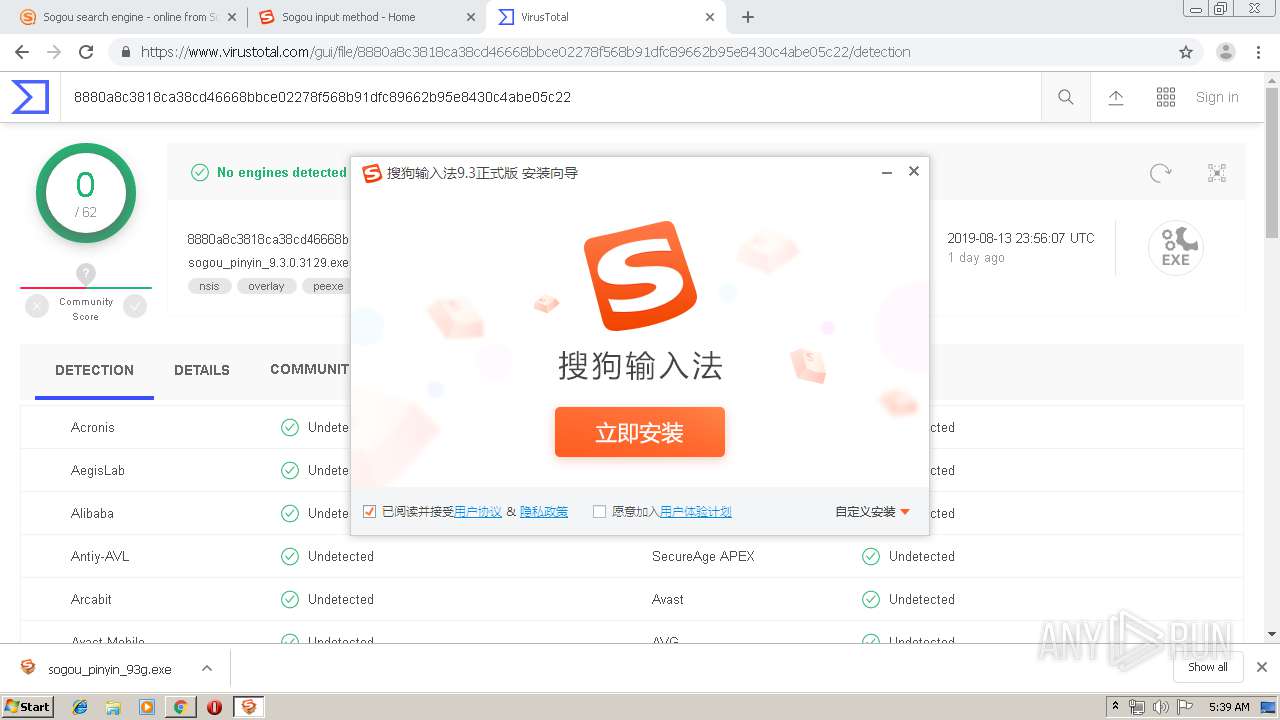
Task: Click the community score upvote check icon
Action: point(135,307)
